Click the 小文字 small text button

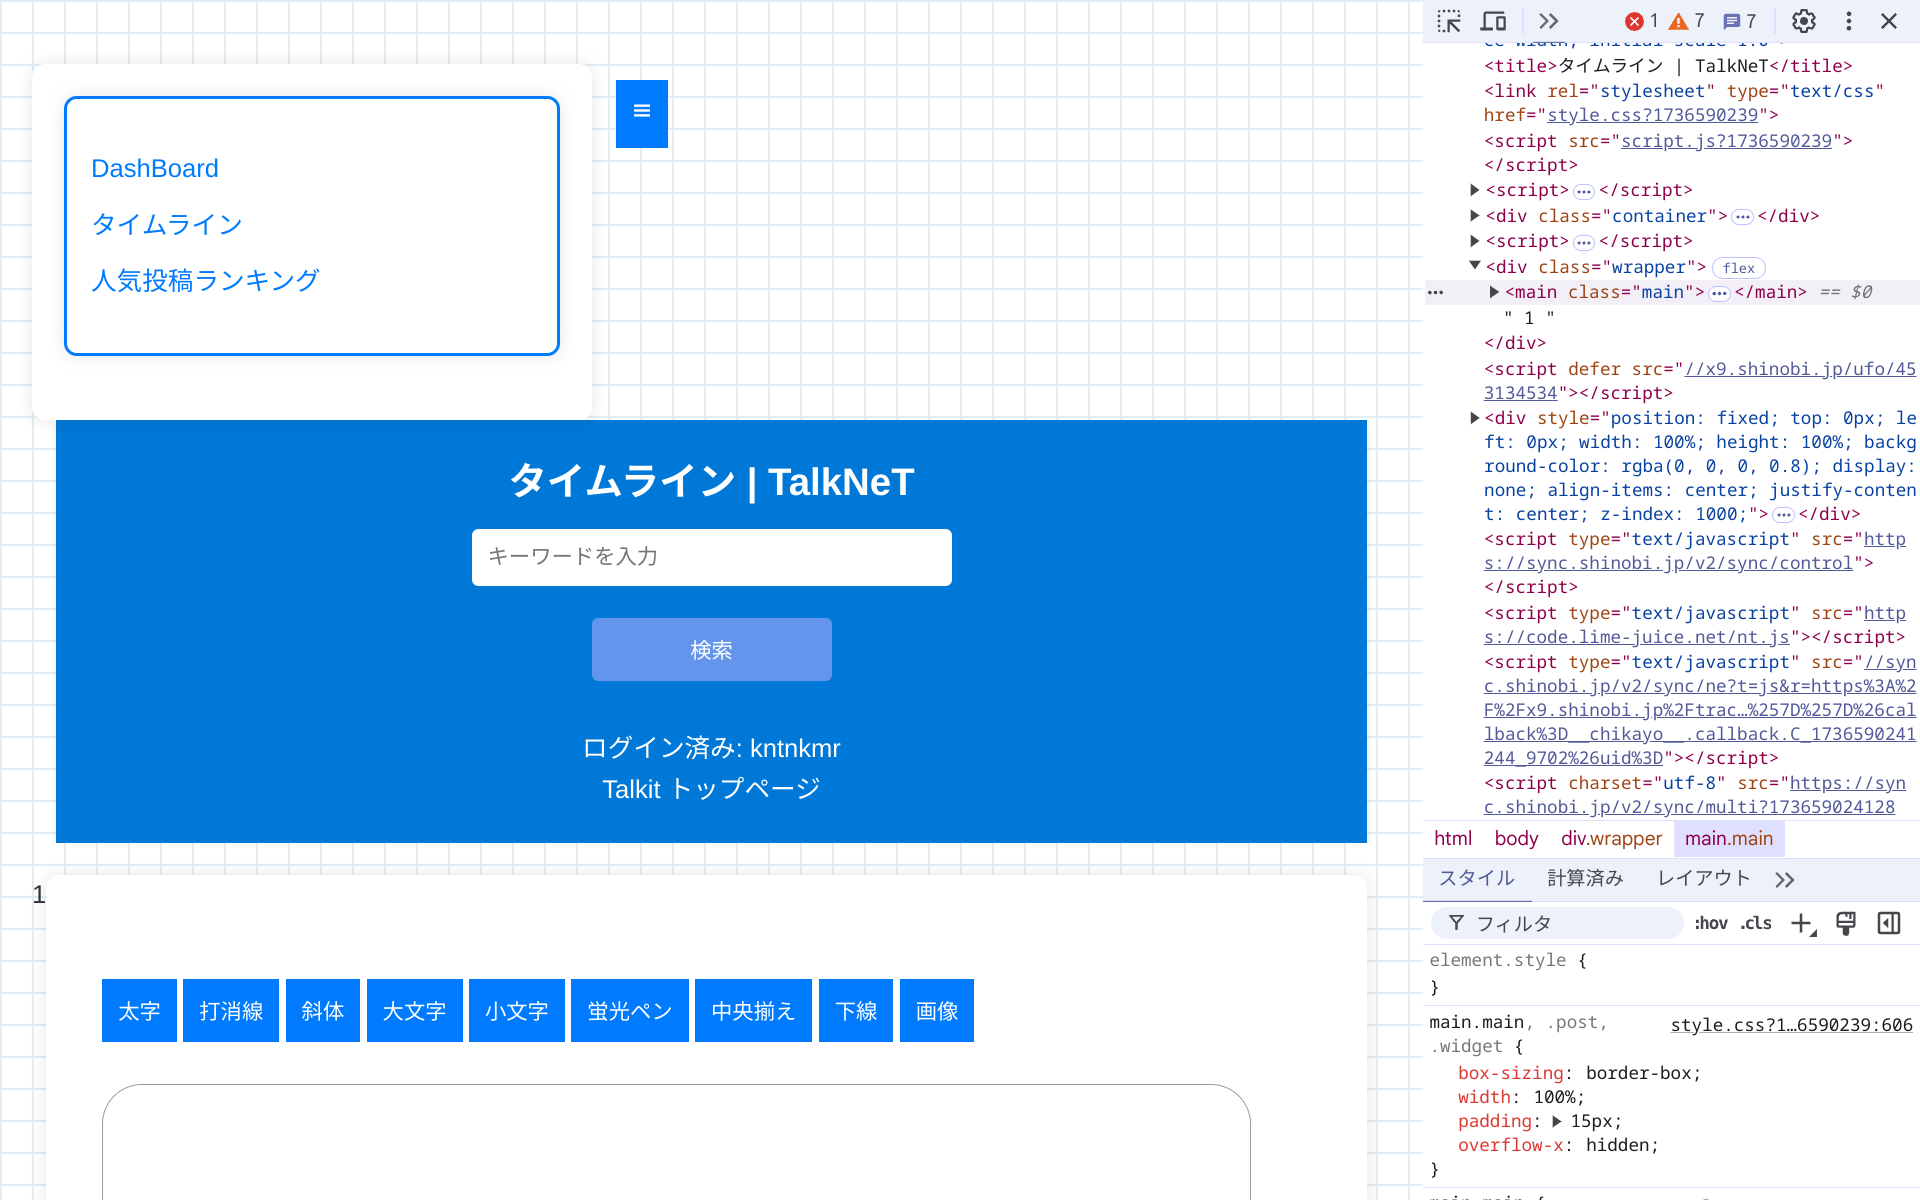(517, 1011)
